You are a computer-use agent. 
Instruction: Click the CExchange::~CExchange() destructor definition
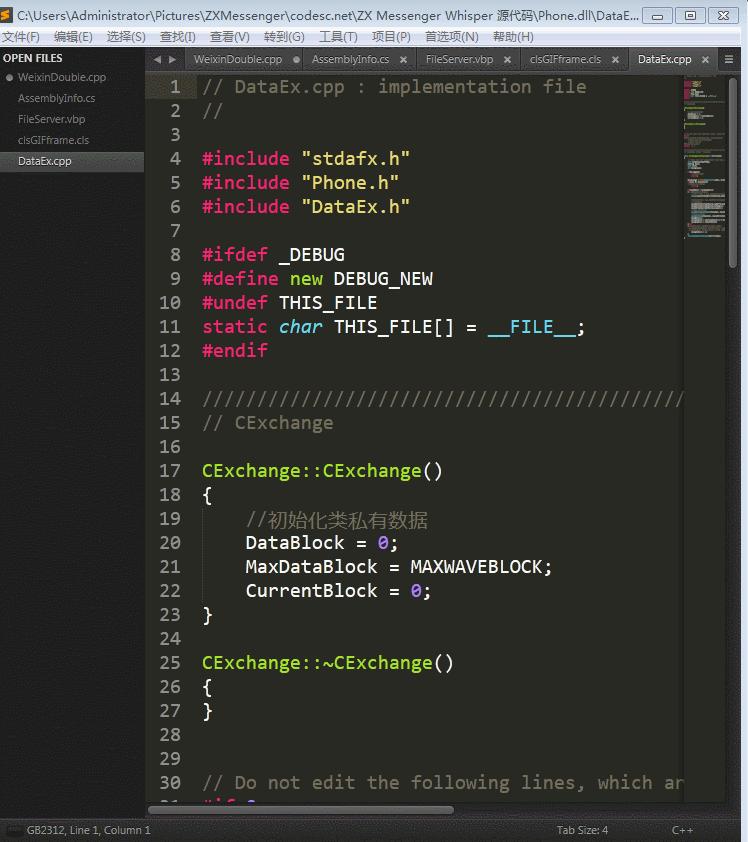[x=328, y=663]
